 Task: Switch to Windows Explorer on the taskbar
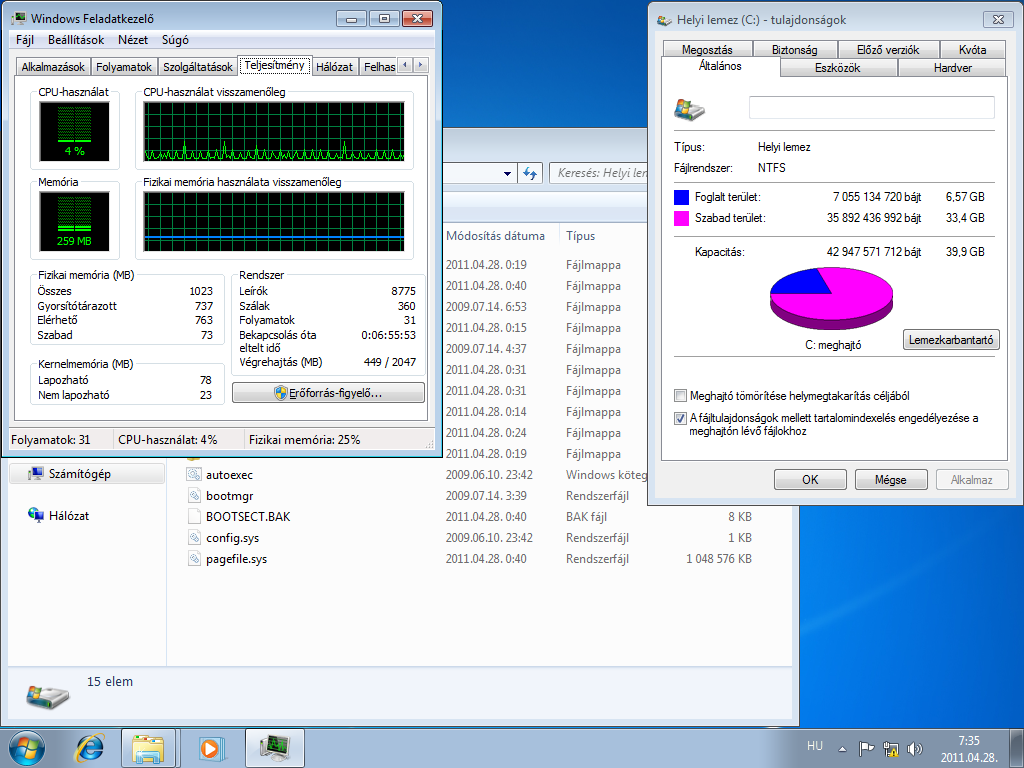(148, 748)
